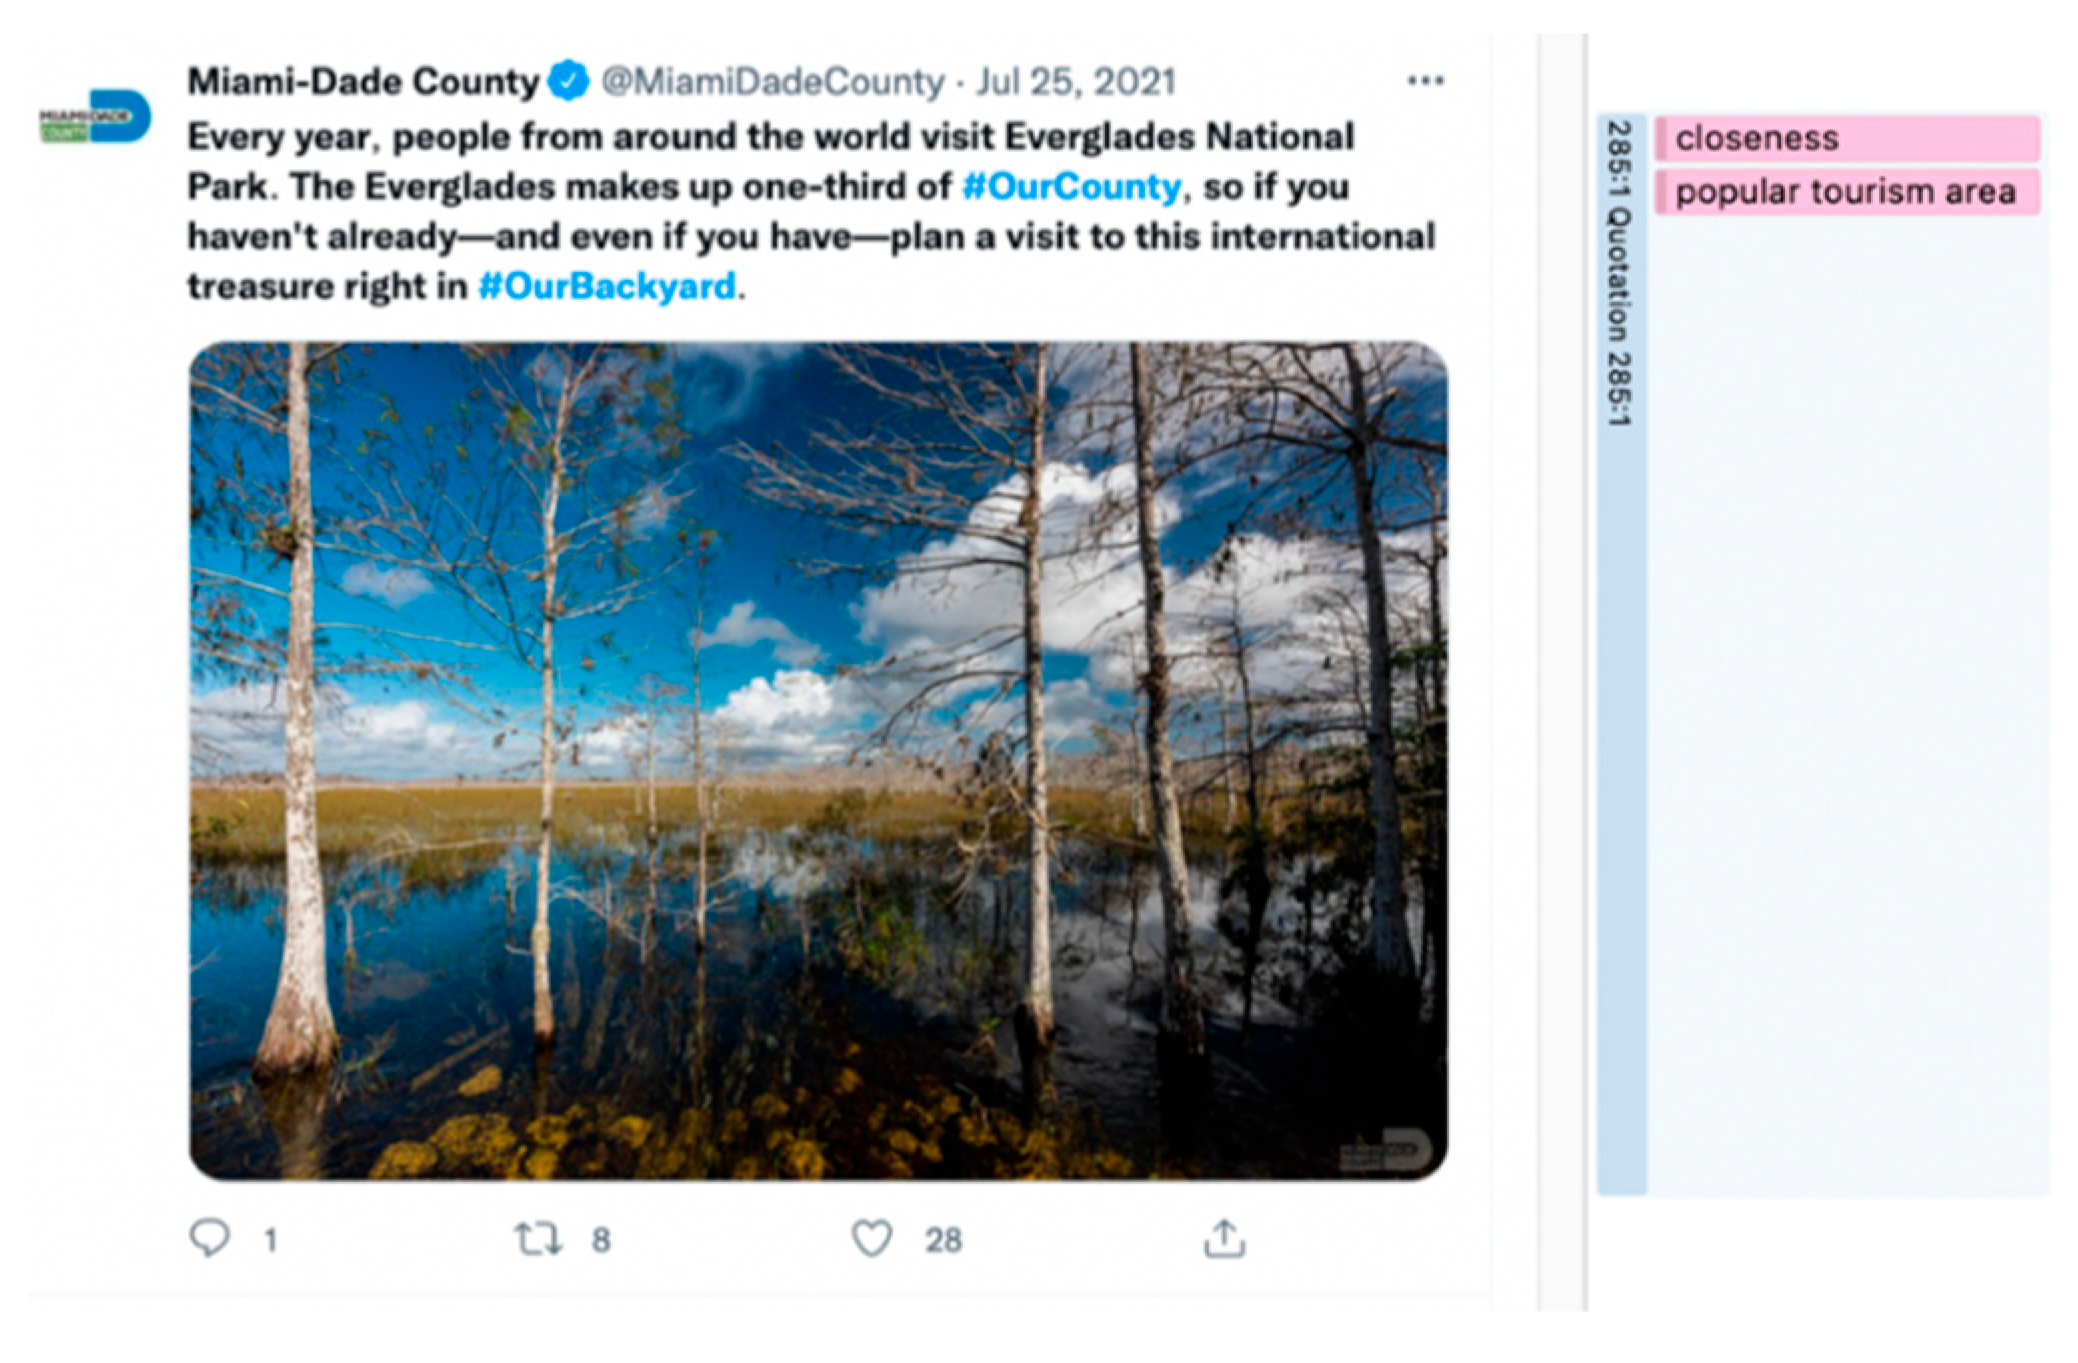Image resolution: width=2078 pixels, height=1363 pixels.
Task: Select the "popular tourism area" code label
Action: click(x=1846, y=192)
